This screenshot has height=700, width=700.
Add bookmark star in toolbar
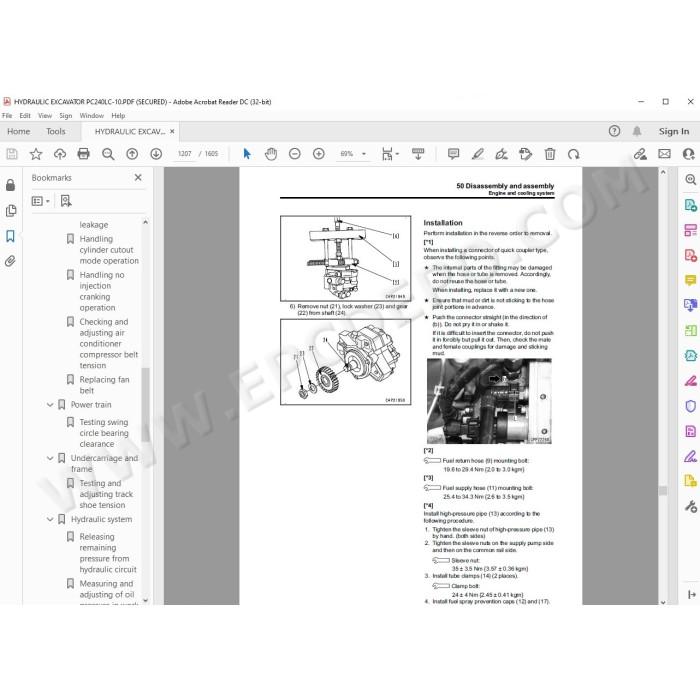36,154
